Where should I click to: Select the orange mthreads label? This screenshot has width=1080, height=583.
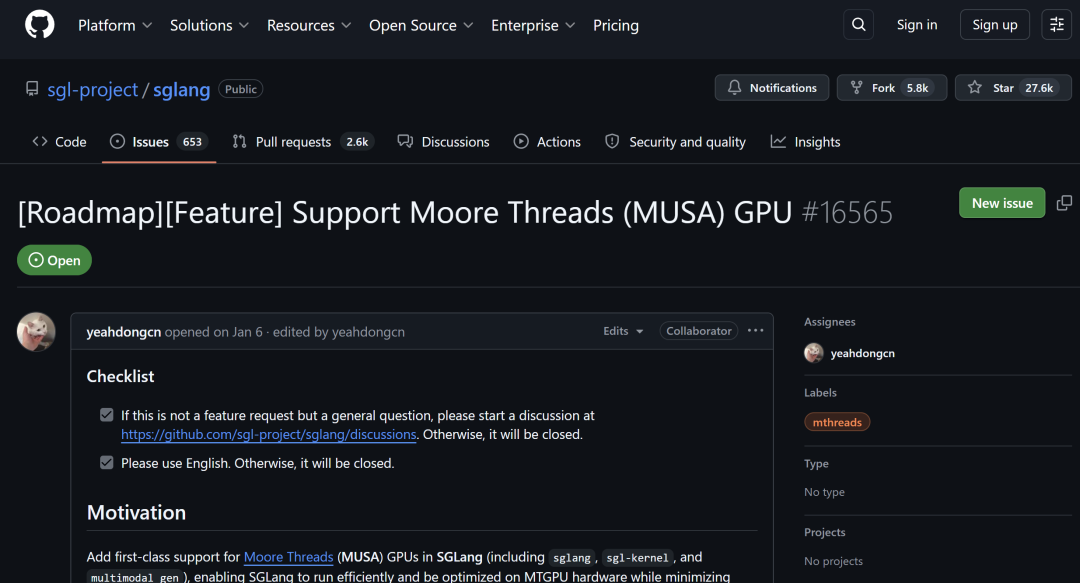pos(837,422)
